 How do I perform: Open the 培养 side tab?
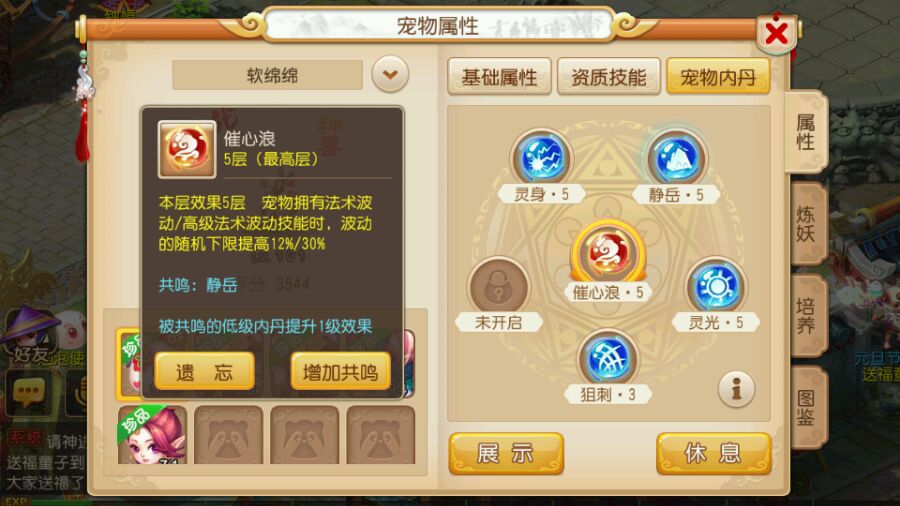click(x=807, y=316)
